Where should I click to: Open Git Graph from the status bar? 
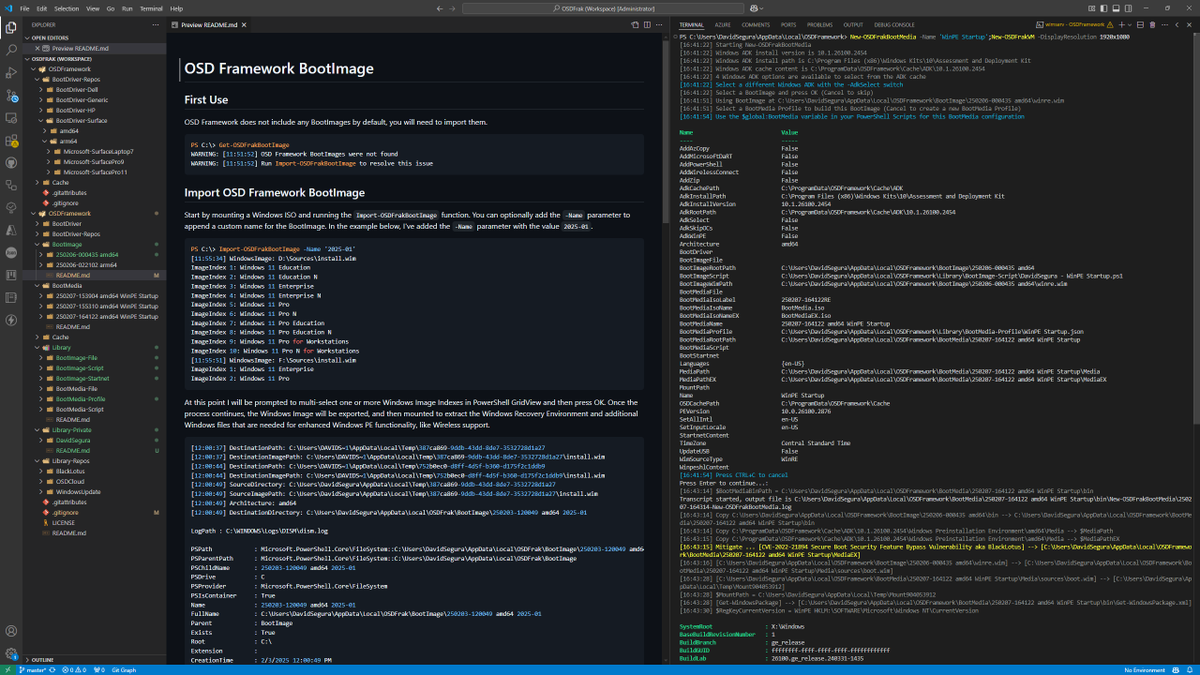[x=126, y=670]
